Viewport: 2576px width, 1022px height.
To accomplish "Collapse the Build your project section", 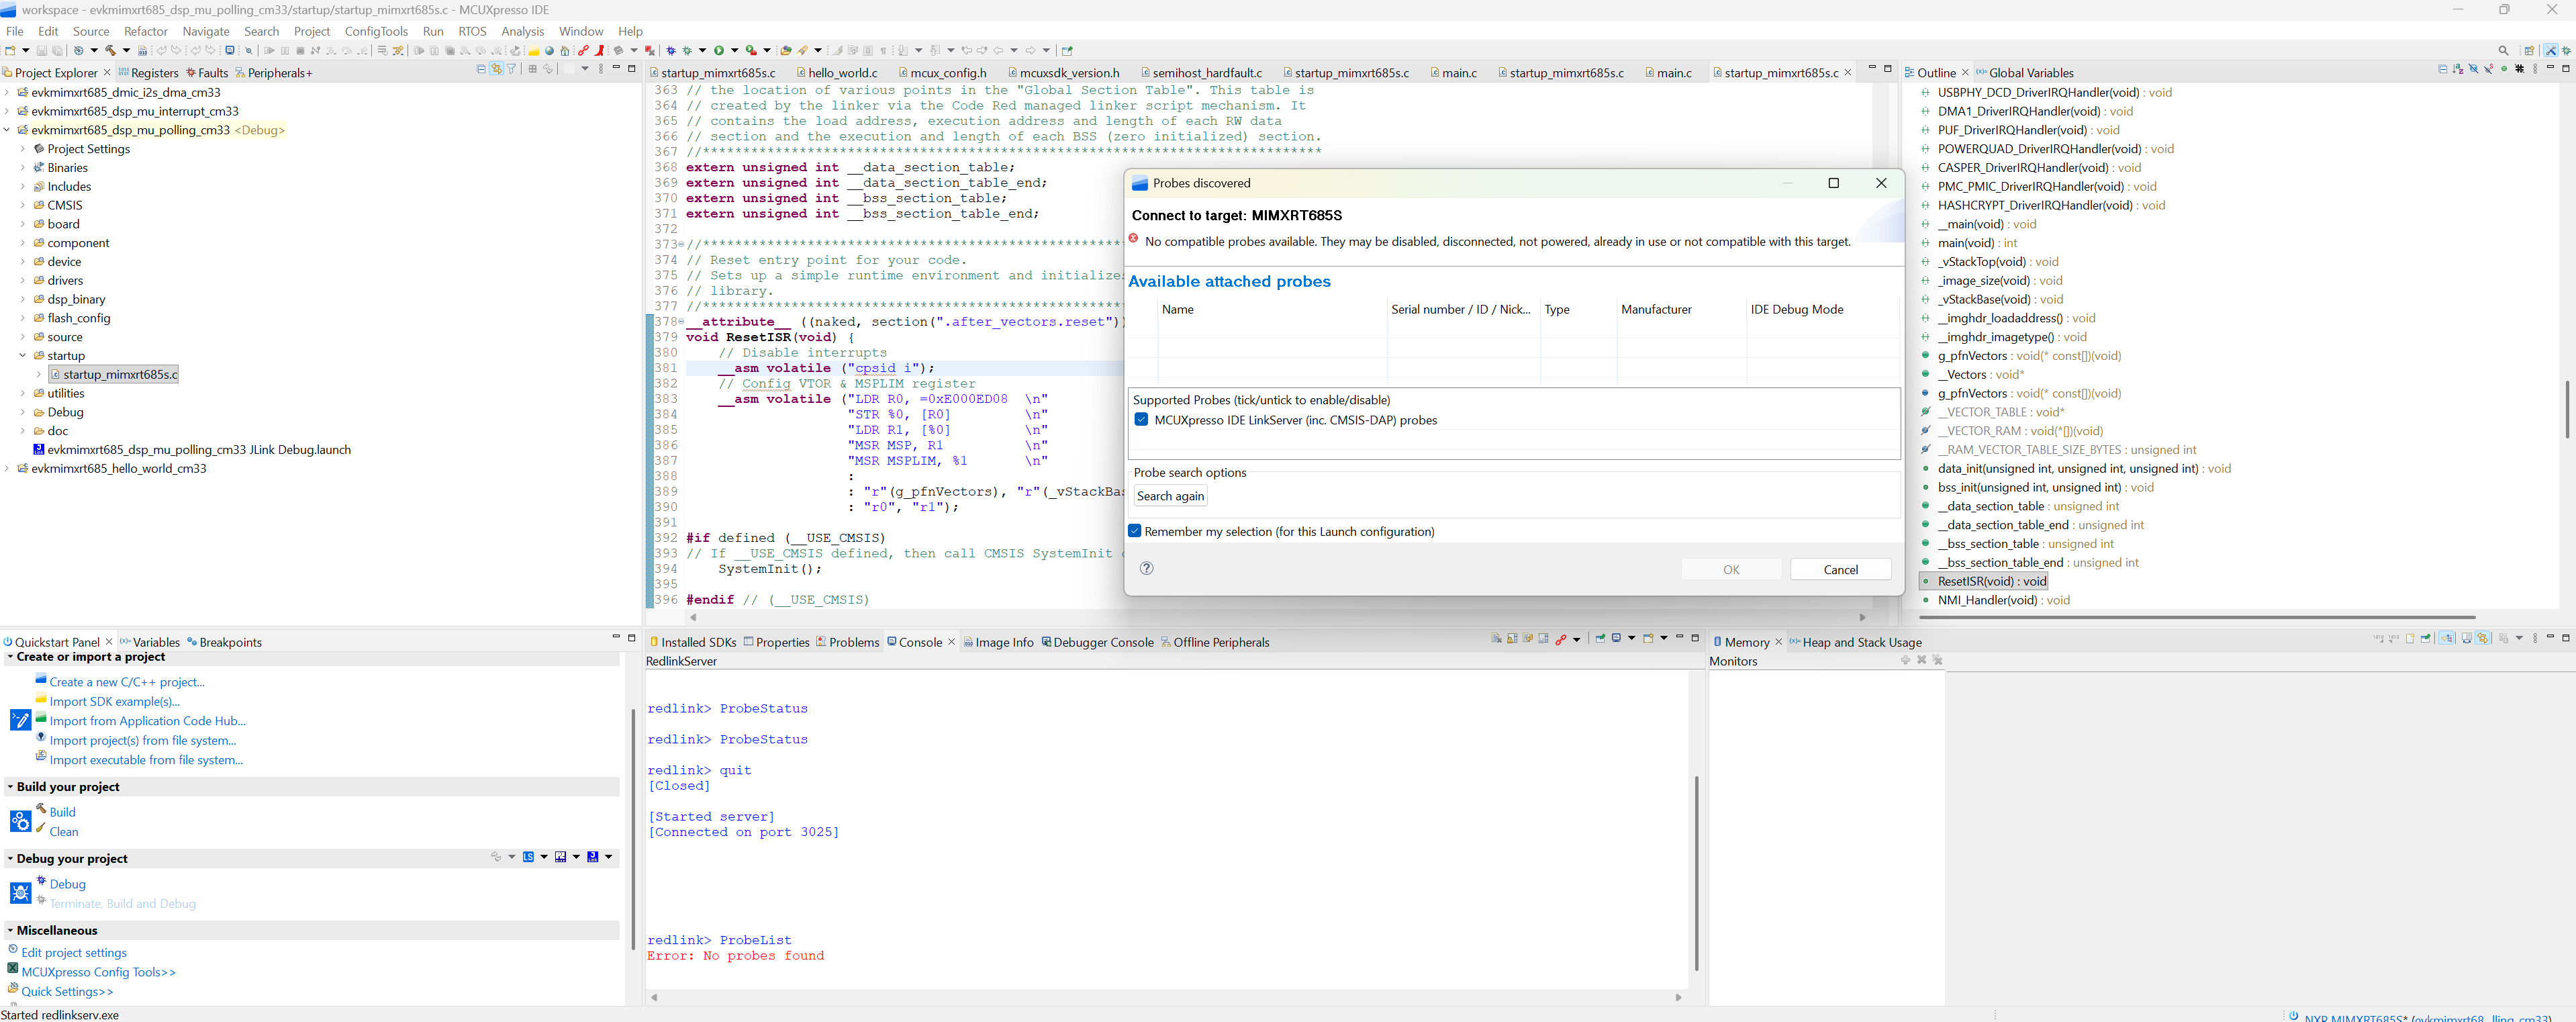I will pos(10,787).
